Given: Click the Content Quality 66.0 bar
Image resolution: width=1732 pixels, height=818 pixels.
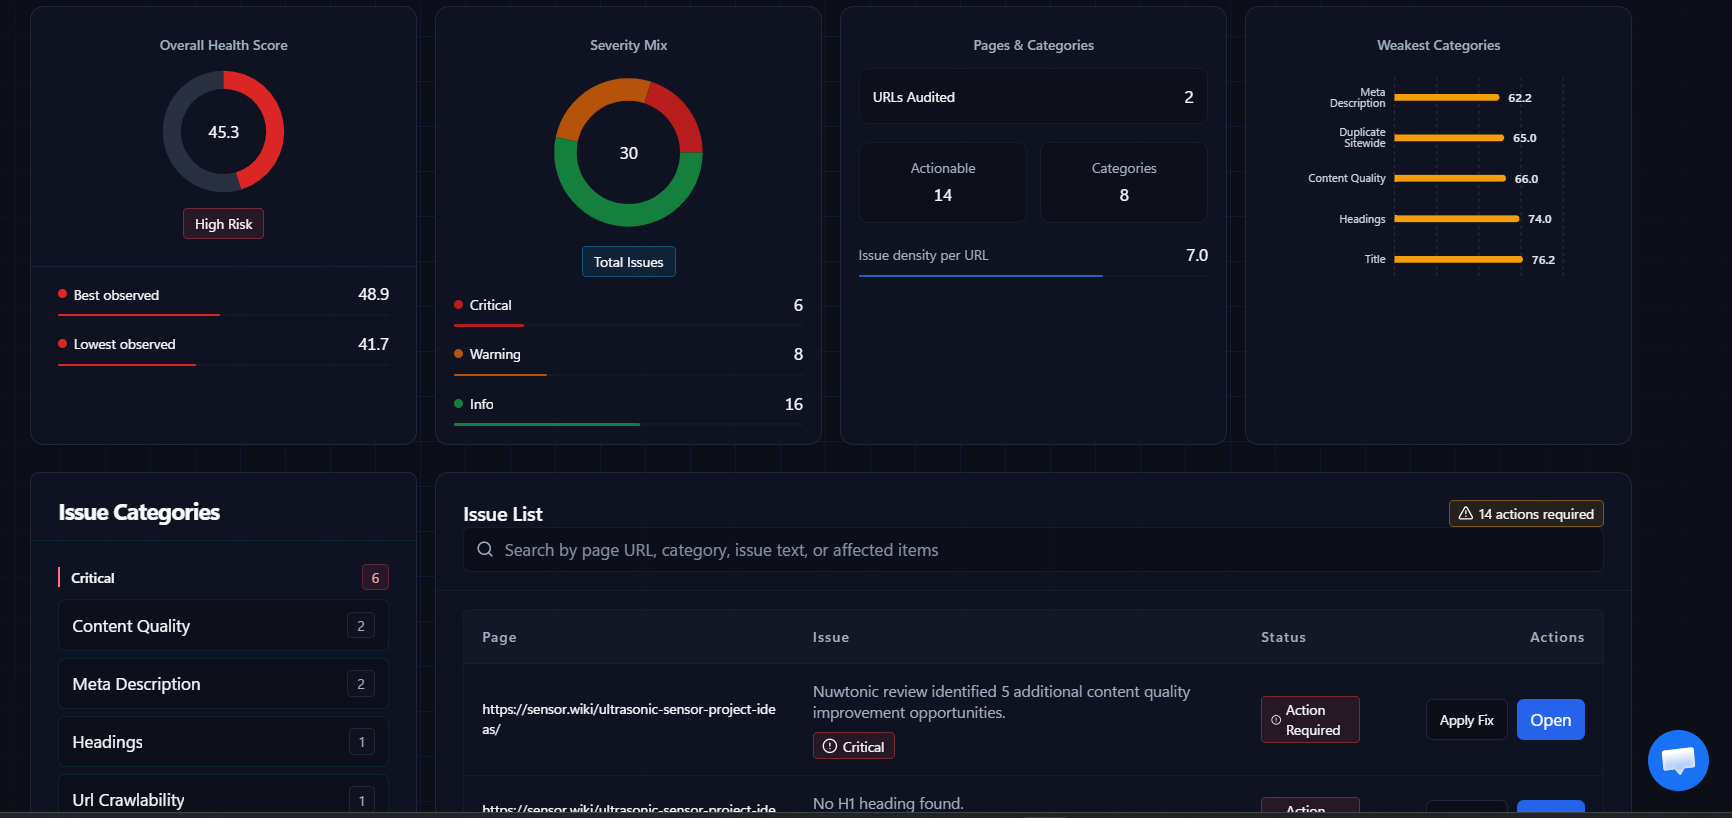Looking at the screenshot, I should point(1450,178).
